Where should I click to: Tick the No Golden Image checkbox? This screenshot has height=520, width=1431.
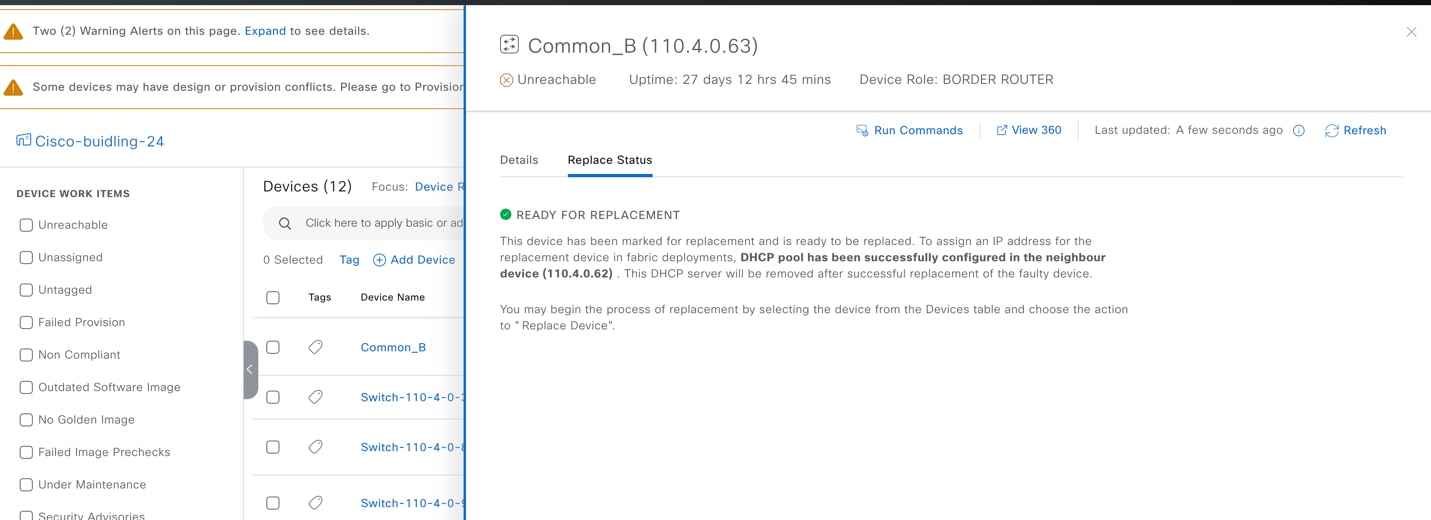26,420
